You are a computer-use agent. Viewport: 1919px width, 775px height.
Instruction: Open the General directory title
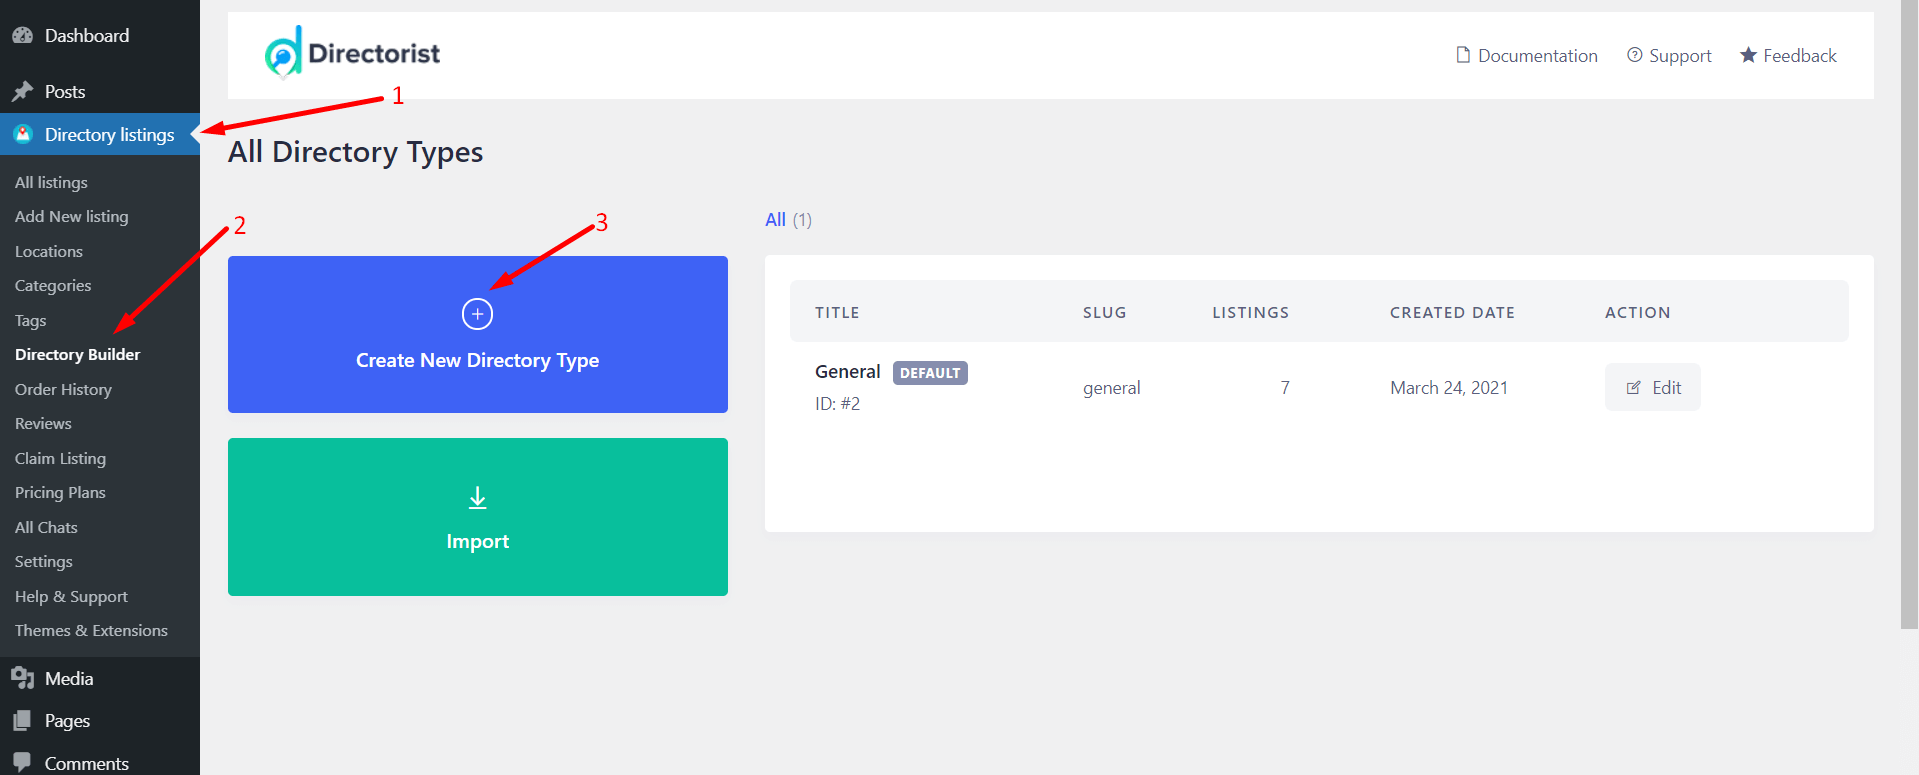[847, 371]
